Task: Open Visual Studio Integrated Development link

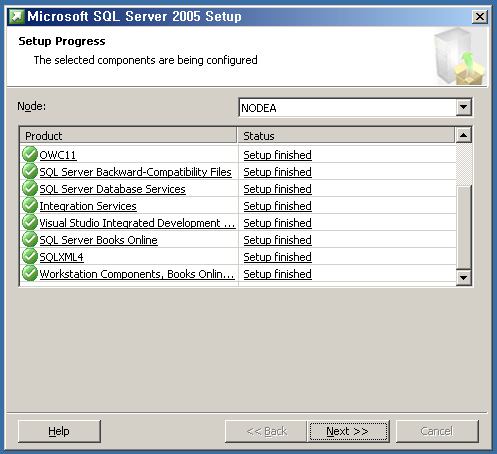Action: click(x=137, y=223)
